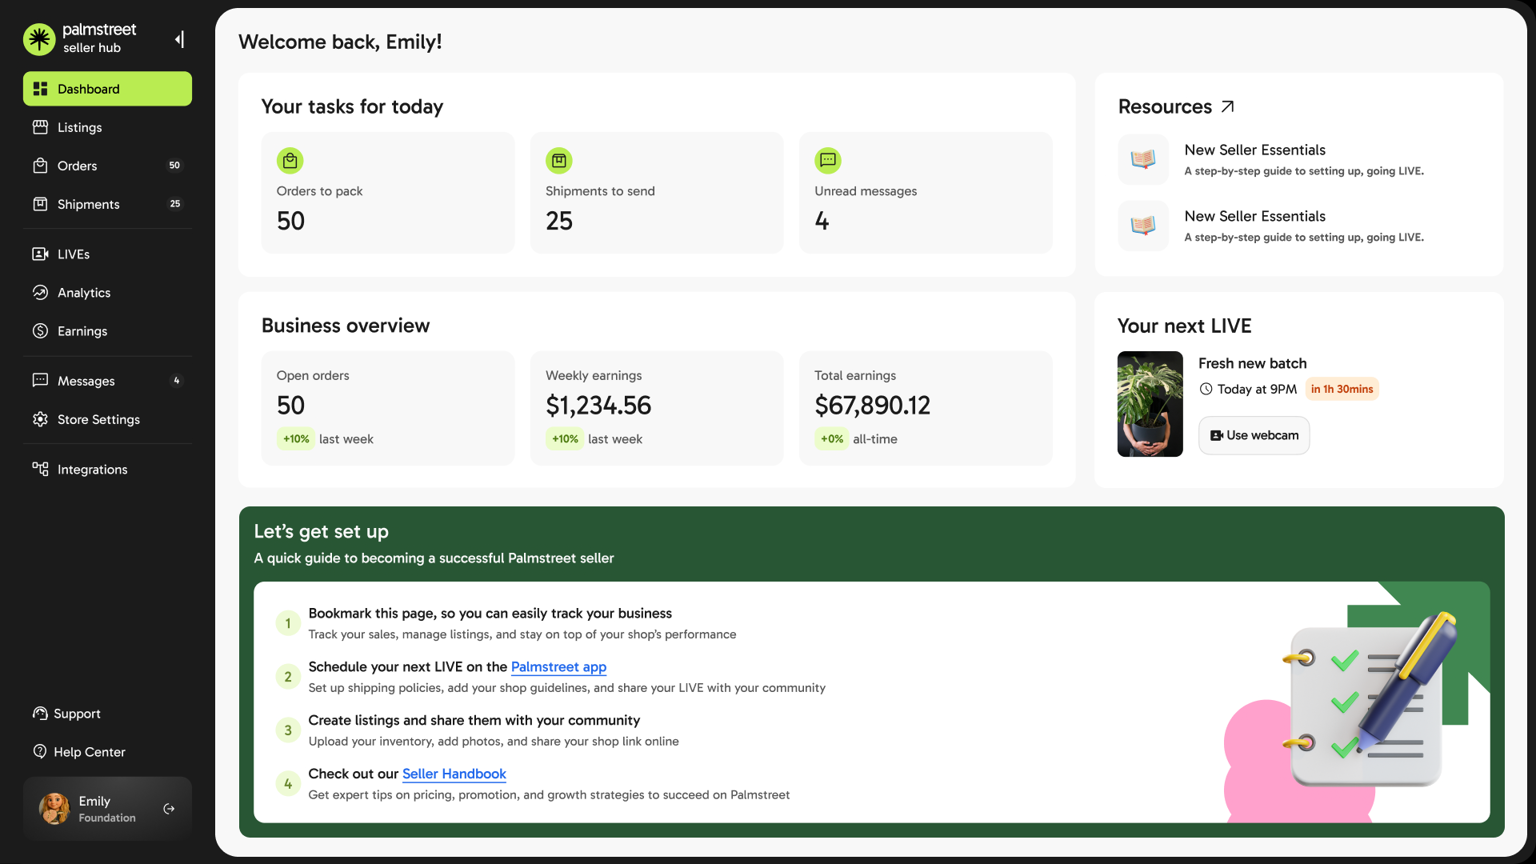1536x864 pixels.
Task: Click the Integrations icon in sidebar
Action: 40,469
